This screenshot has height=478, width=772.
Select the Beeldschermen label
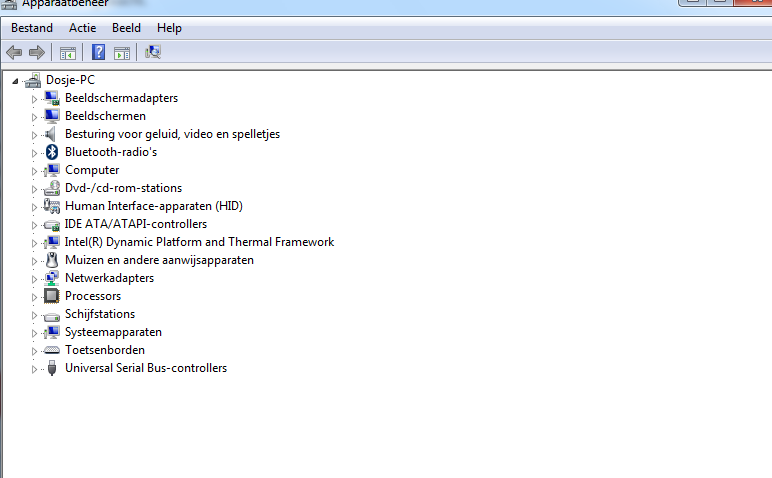coord(105,116)
